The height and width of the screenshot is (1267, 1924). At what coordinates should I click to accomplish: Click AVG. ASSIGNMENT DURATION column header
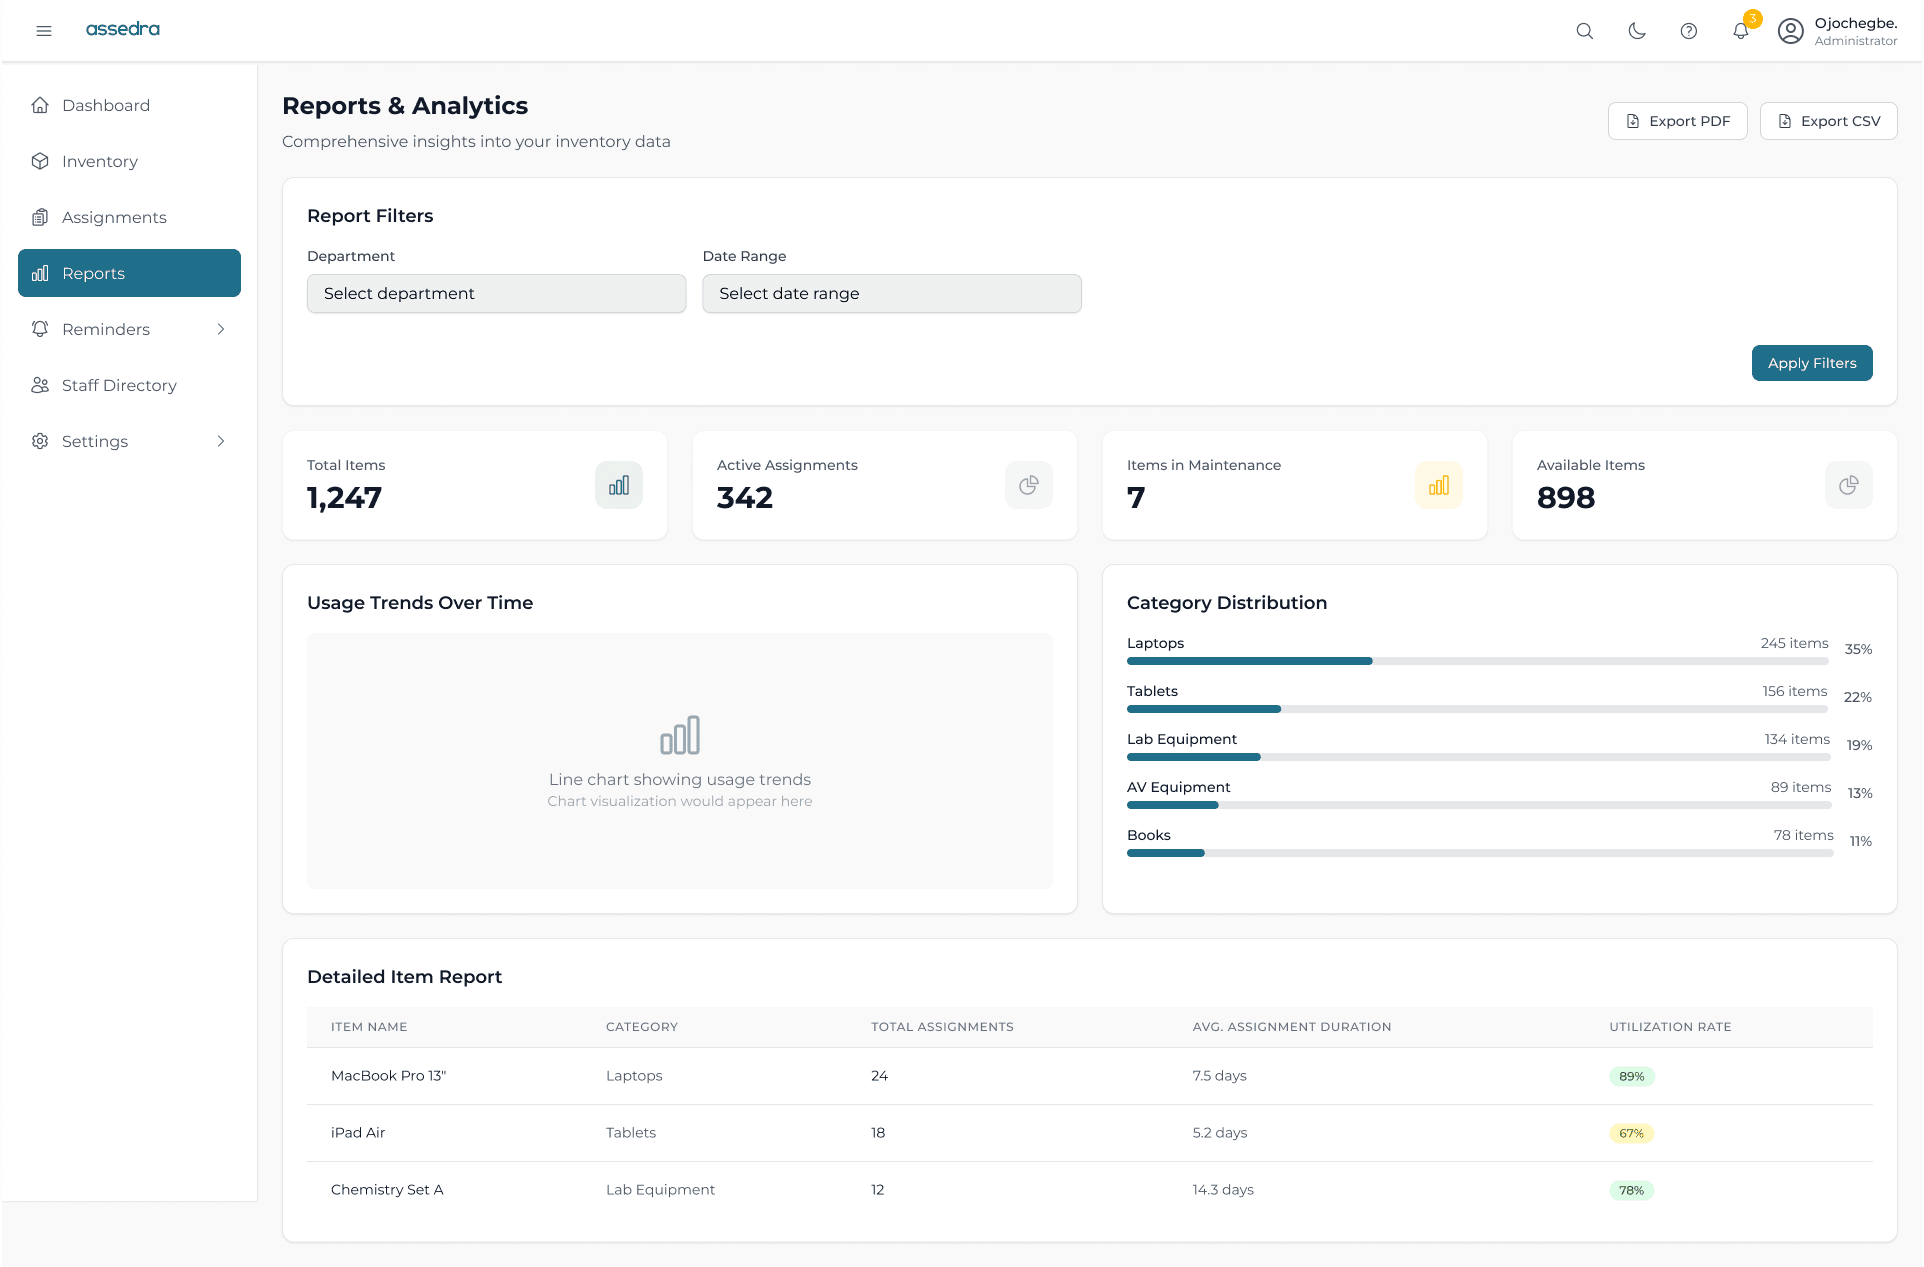click(1292, 1027)
